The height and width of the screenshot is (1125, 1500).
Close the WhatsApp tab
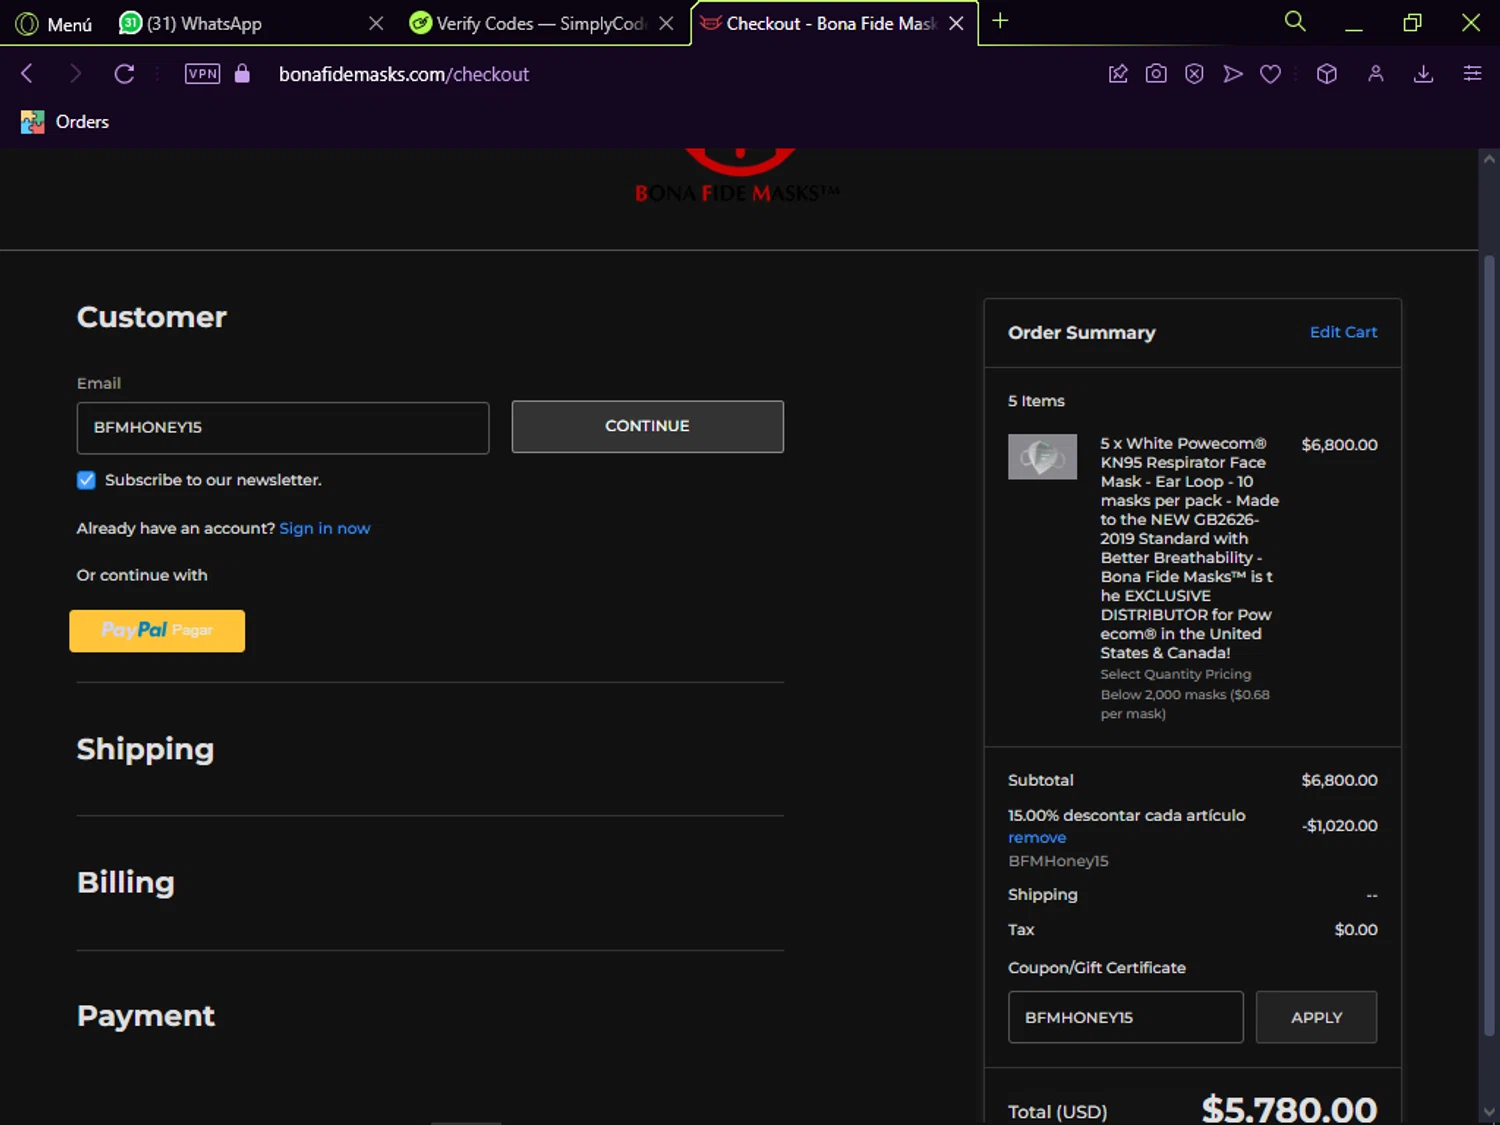pos(376,23)
